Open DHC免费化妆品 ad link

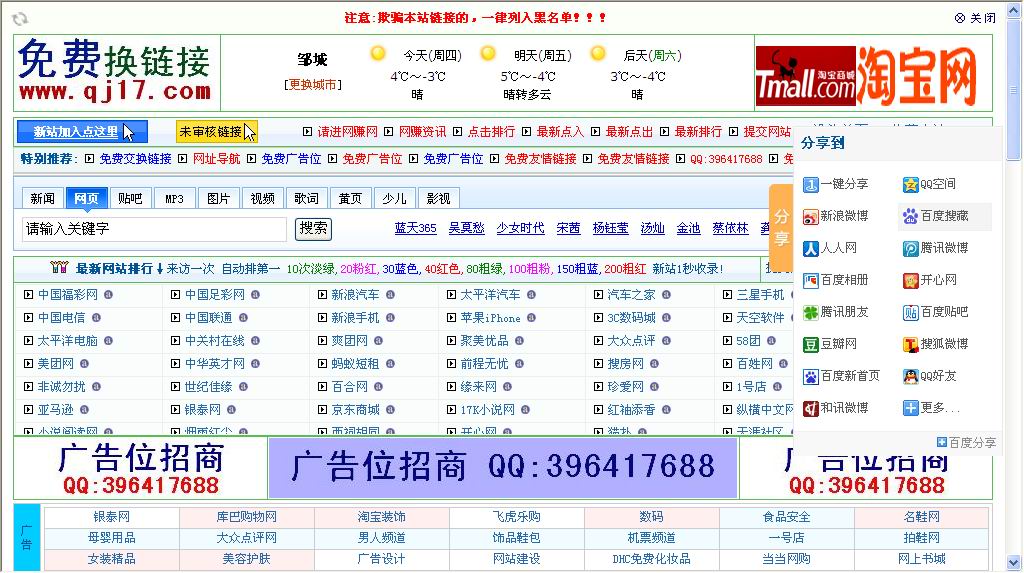click(651, 559)
